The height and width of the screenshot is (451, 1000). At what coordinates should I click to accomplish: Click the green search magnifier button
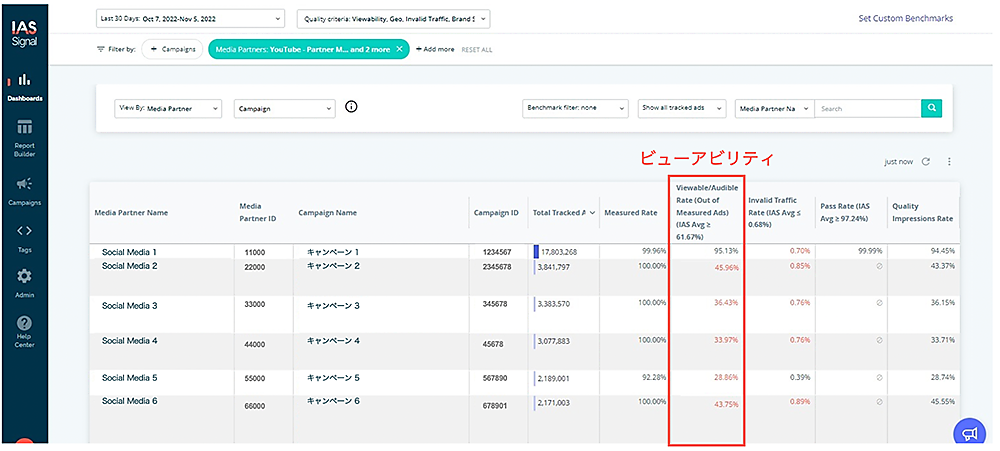click(931, 108)
